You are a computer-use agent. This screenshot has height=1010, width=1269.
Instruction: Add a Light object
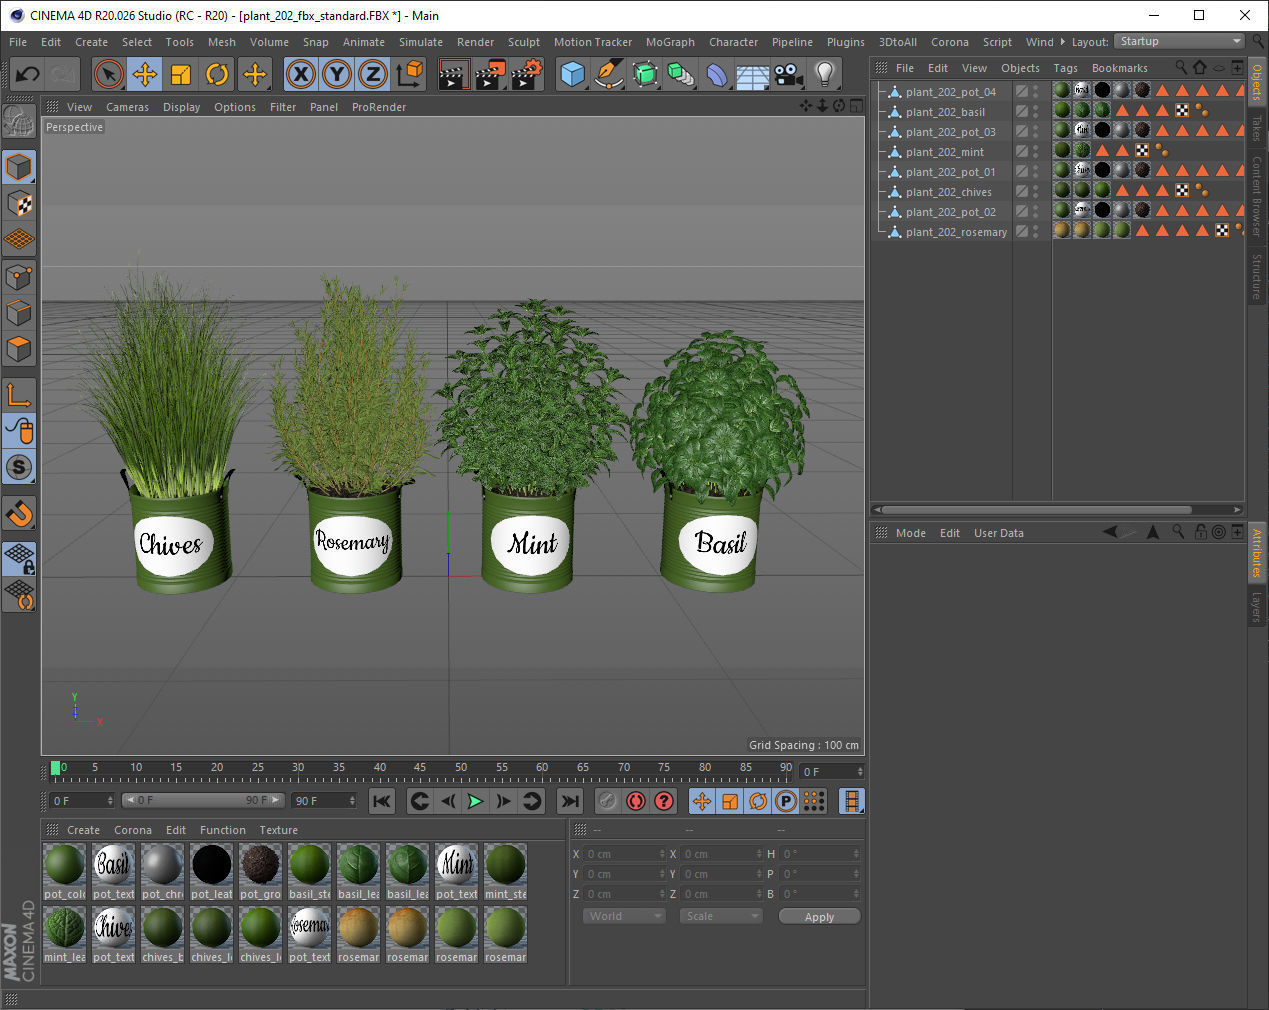[825, 74]
